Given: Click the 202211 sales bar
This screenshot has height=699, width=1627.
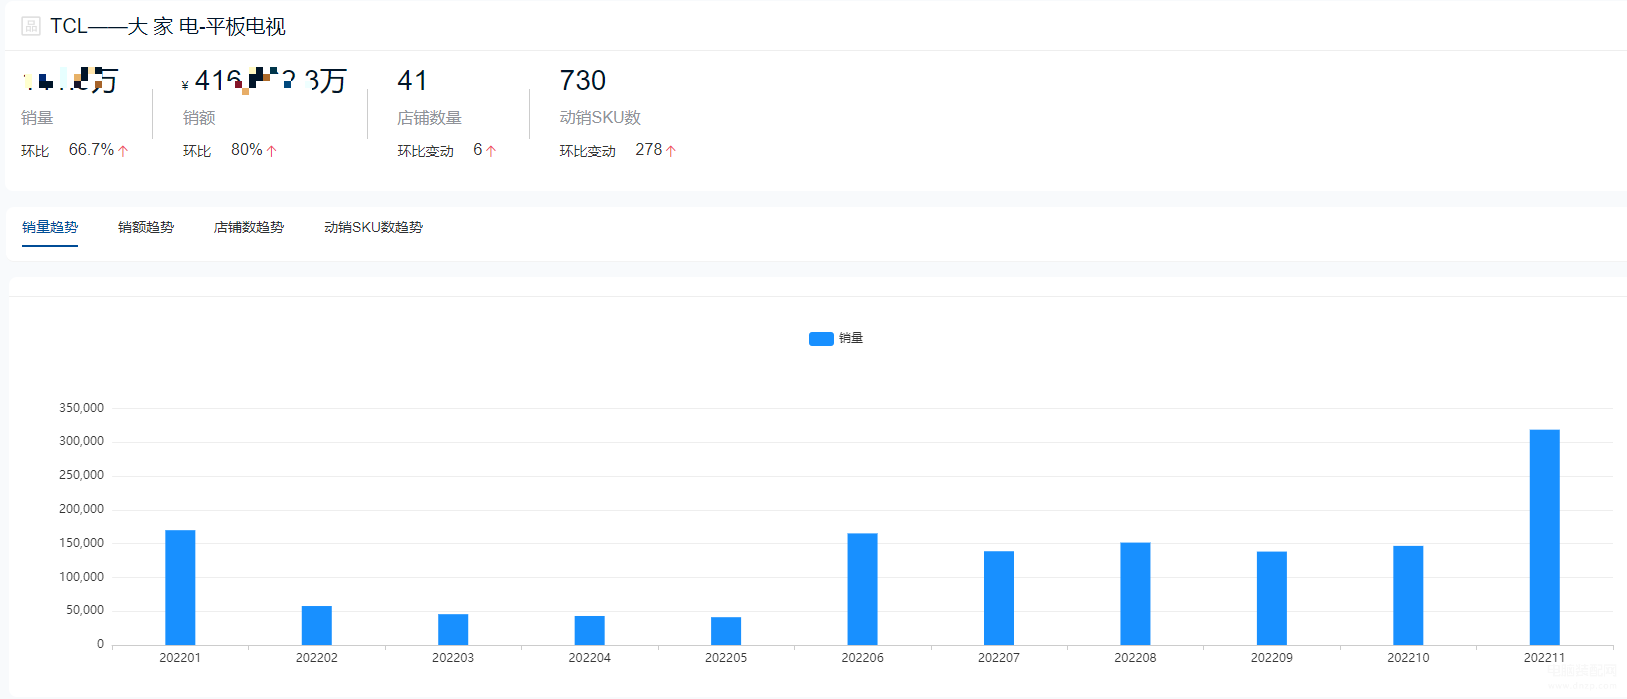Looking at the screenshot, I should click(1544, 537).
